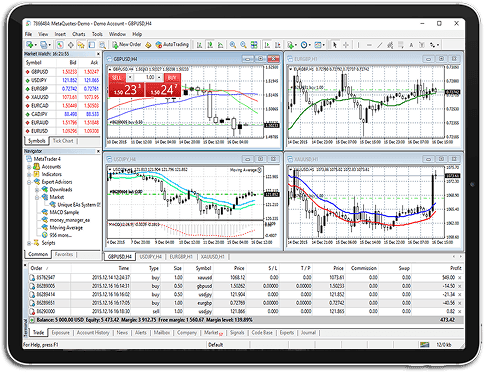Click the tile windows chart icon
The height and width of the screenshot is (373, 485).
coord(254,45)
